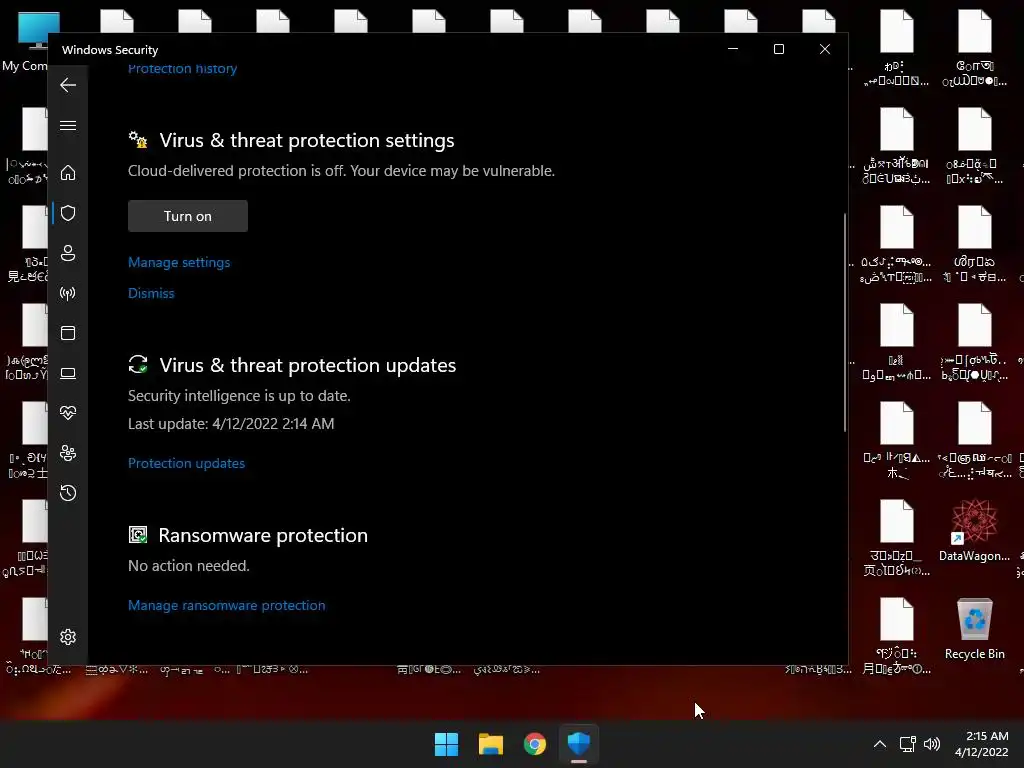Open the Home section in sidebar
This screenshot has width=1024, height=768.
click(x=68, y=172)
